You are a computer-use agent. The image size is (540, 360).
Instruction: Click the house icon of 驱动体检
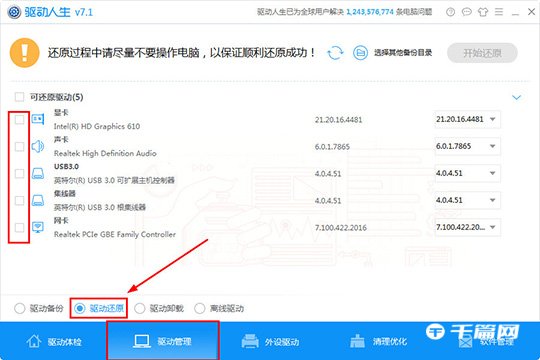pos(34,341)
